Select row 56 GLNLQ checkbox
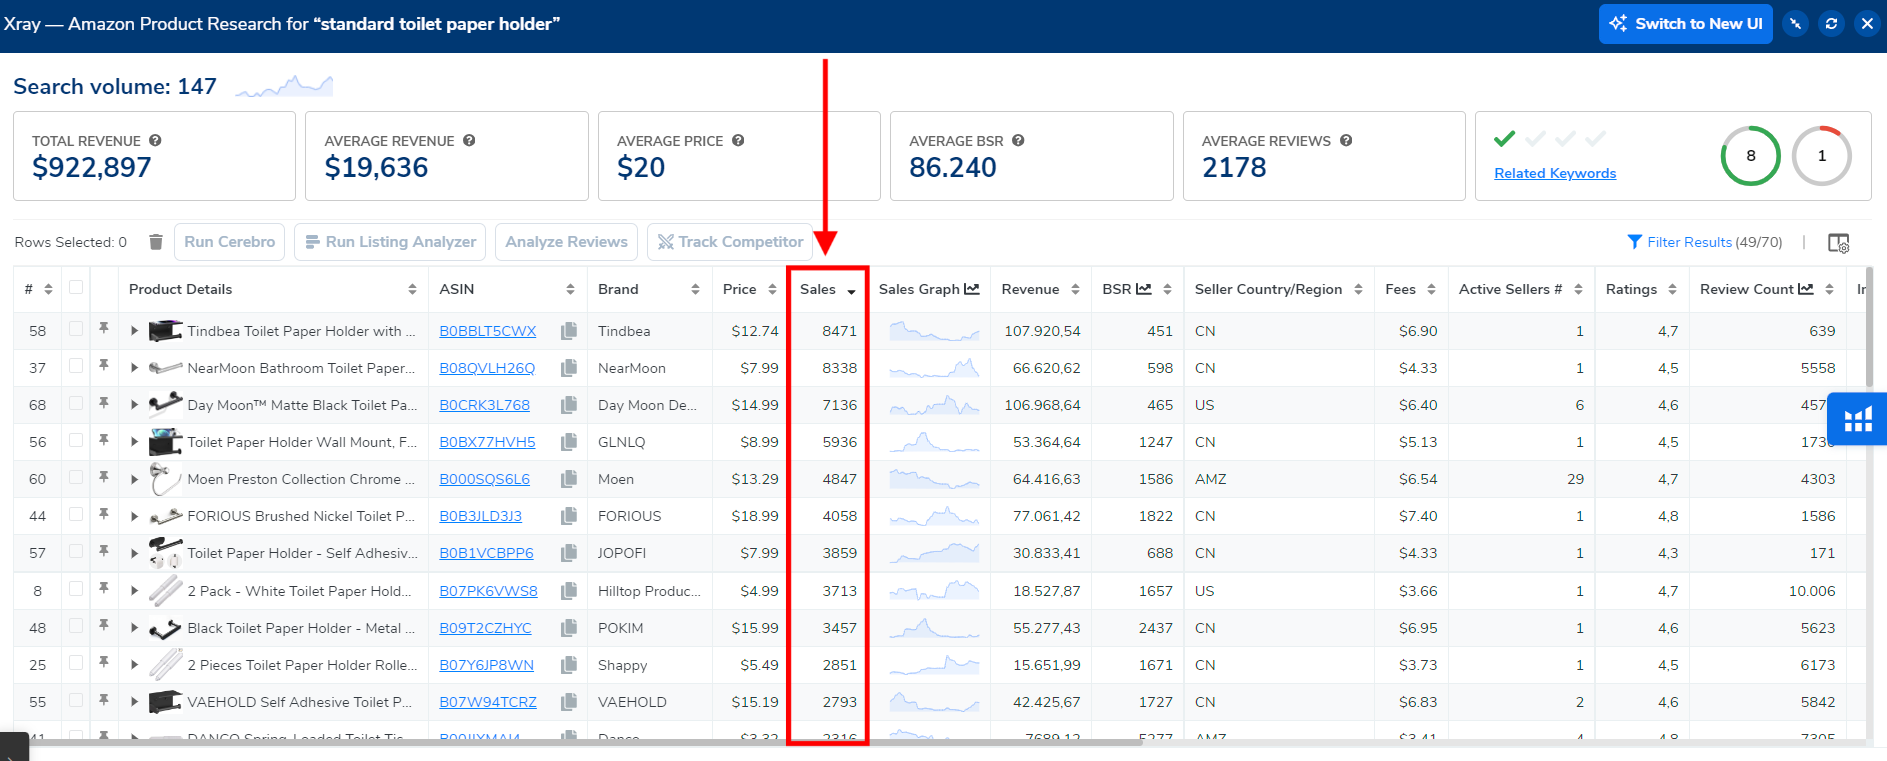The image size is (1887, 761). coord(76,440)
